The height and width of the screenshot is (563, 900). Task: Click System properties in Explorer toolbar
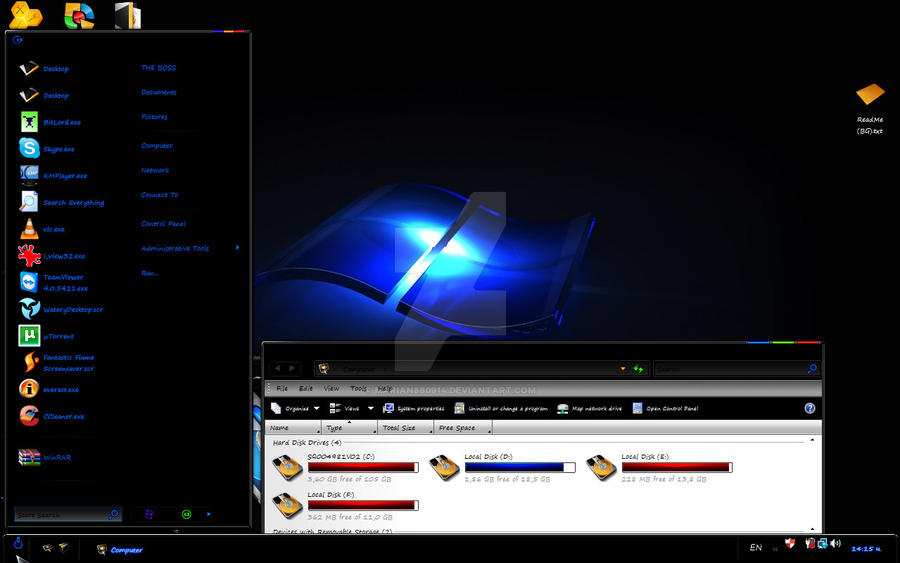click(413, 408)
